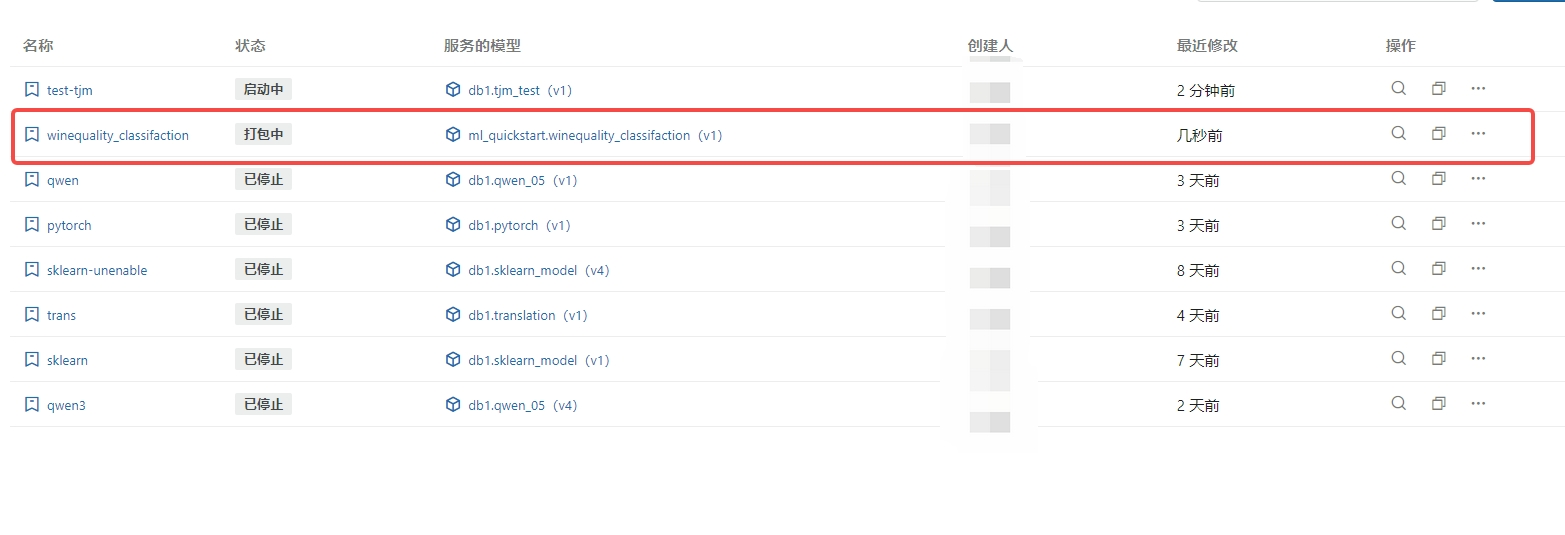Open the three-dot menu for test-tjm
This screenshot has height=535, width=1565.
pos(1478,88)
